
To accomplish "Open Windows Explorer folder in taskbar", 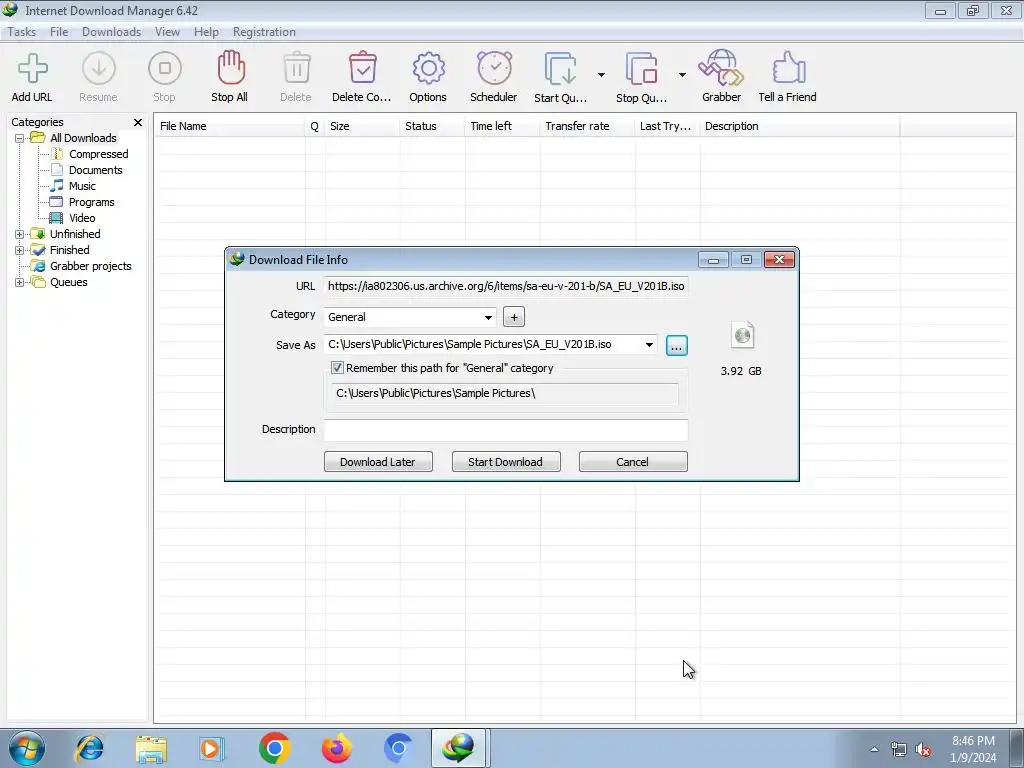I will (x=151, y=748).
